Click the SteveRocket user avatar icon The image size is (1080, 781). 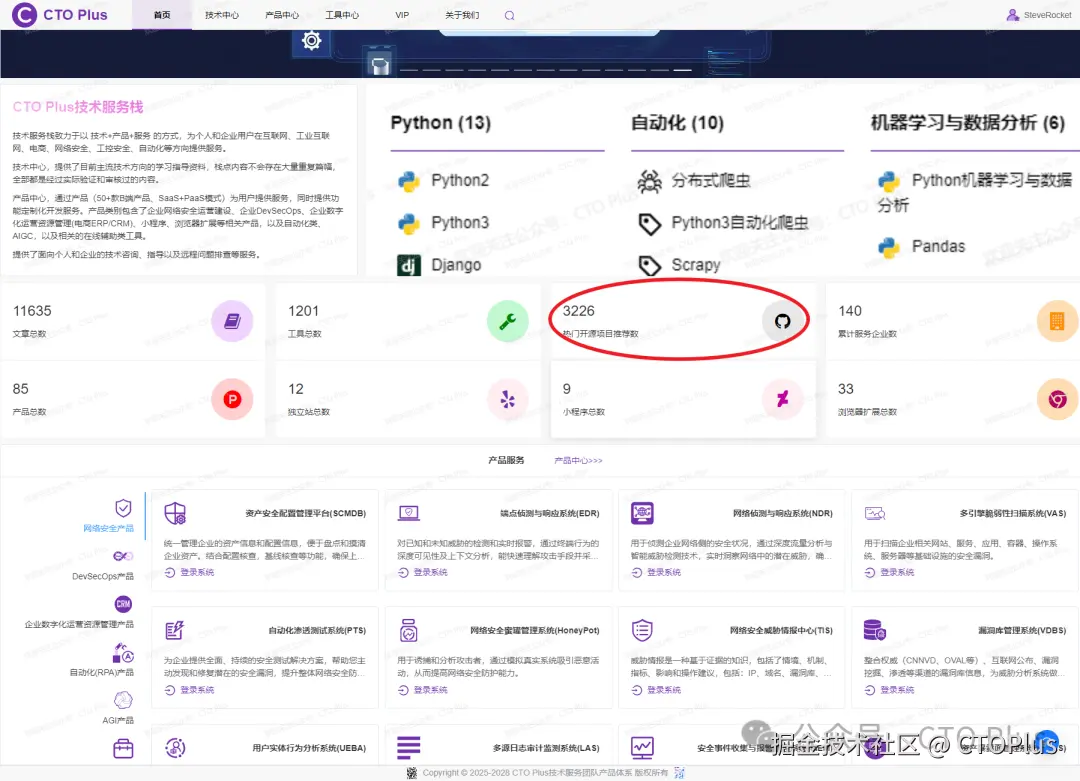[1012, 14]
